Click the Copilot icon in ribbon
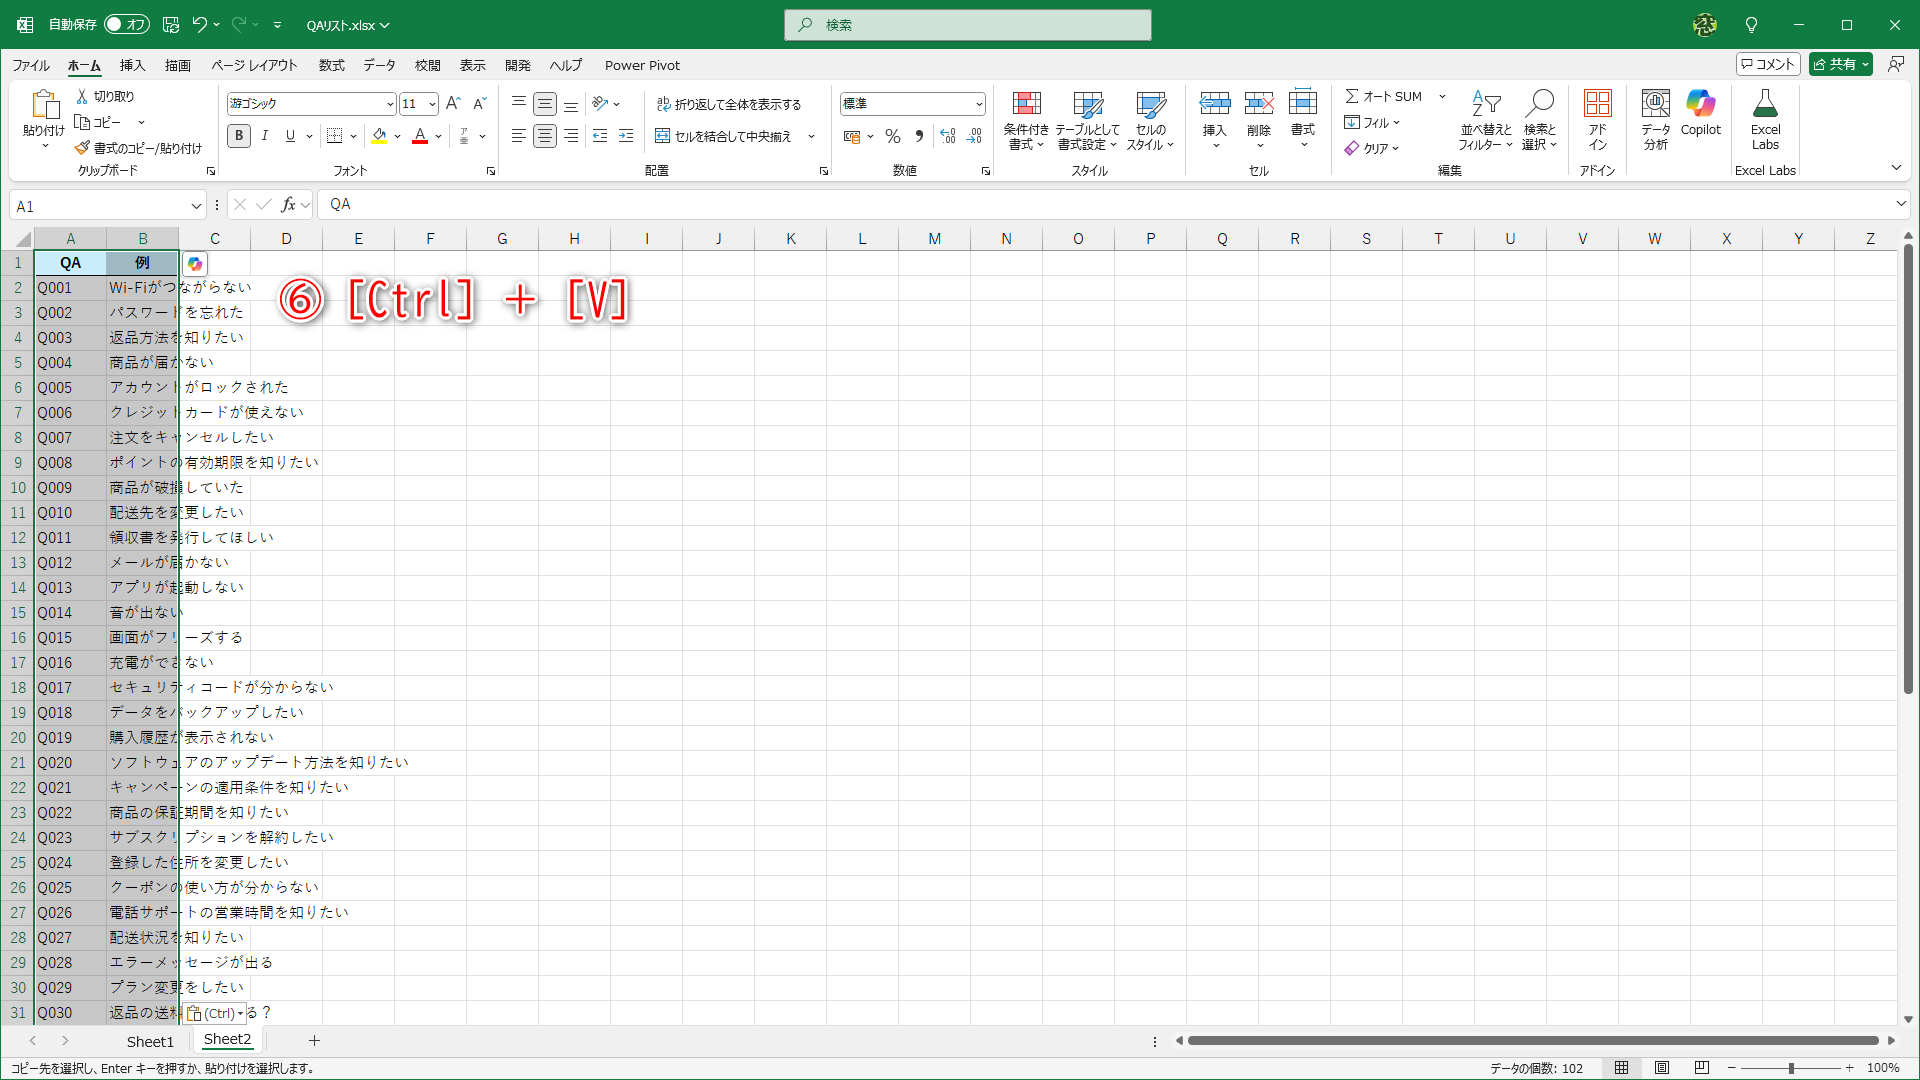Image resolution: width=1920 pixels, height=1080 pixels. click(x=1700, y=104)
